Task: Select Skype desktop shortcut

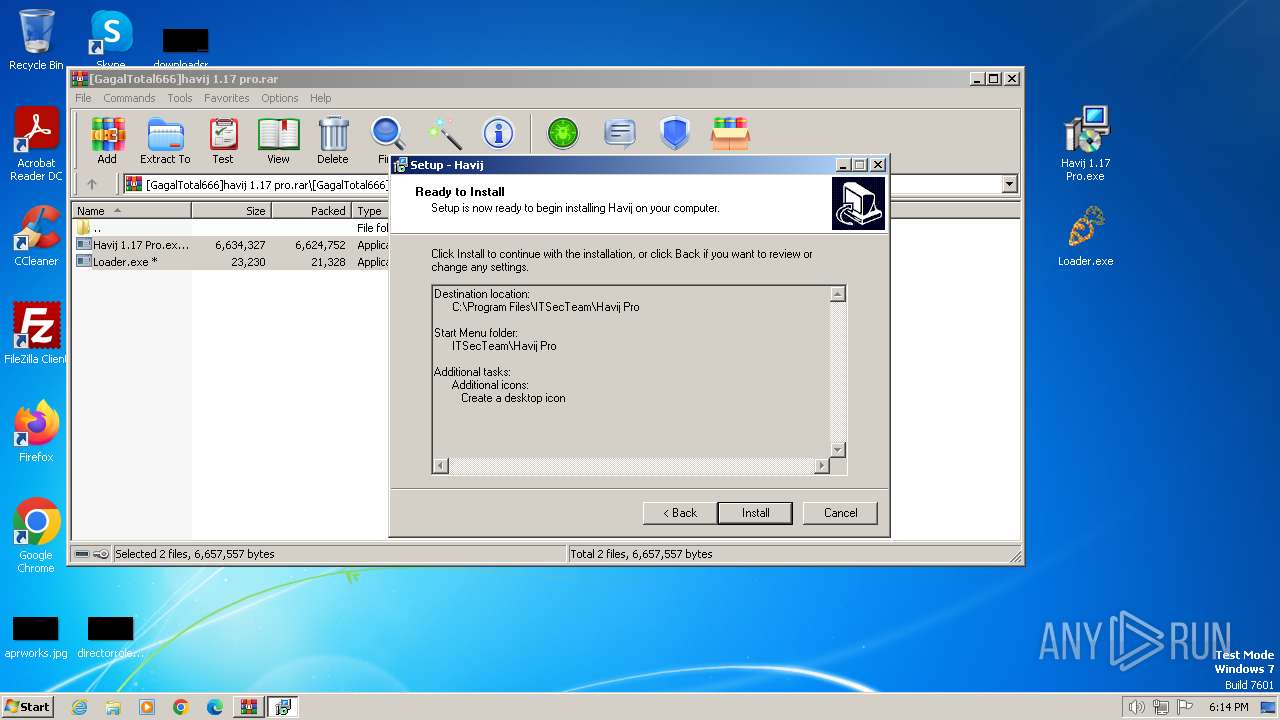Action: coord(110,40)
